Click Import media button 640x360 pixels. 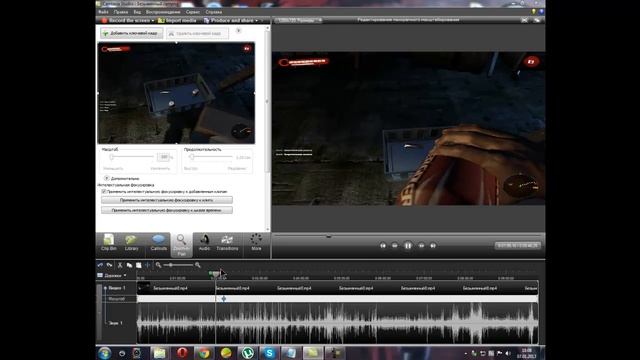pos(177,20)
